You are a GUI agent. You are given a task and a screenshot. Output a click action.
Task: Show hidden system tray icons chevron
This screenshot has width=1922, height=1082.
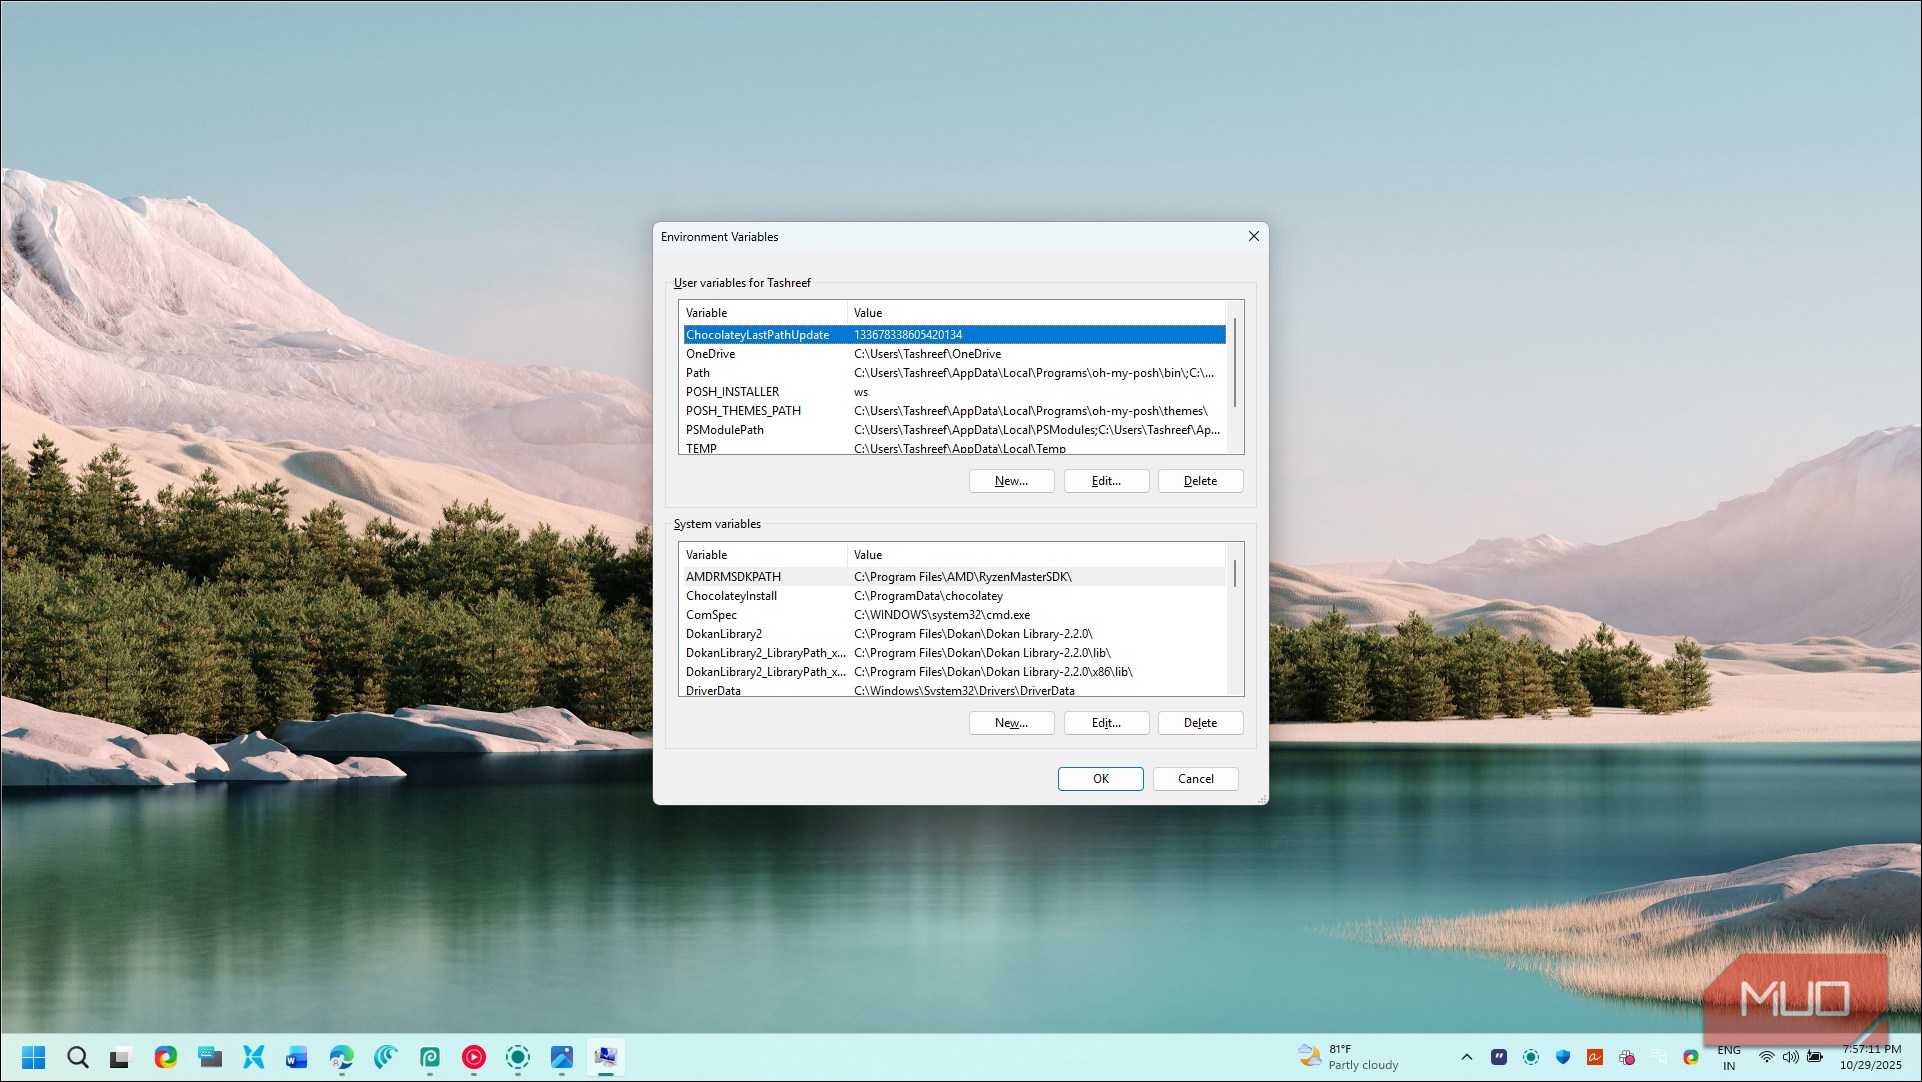[1466, 1057]
